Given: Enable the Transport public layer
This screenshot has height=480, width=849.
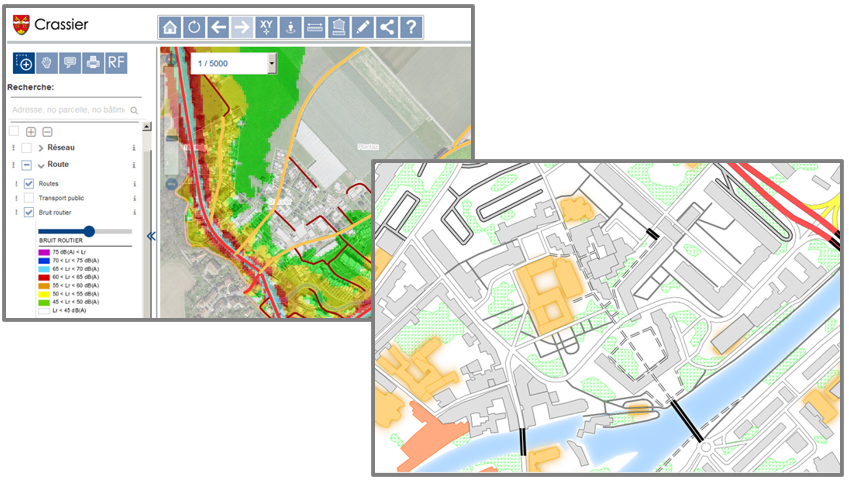Looking at the screenshot, I should click(x=29, y=198).
